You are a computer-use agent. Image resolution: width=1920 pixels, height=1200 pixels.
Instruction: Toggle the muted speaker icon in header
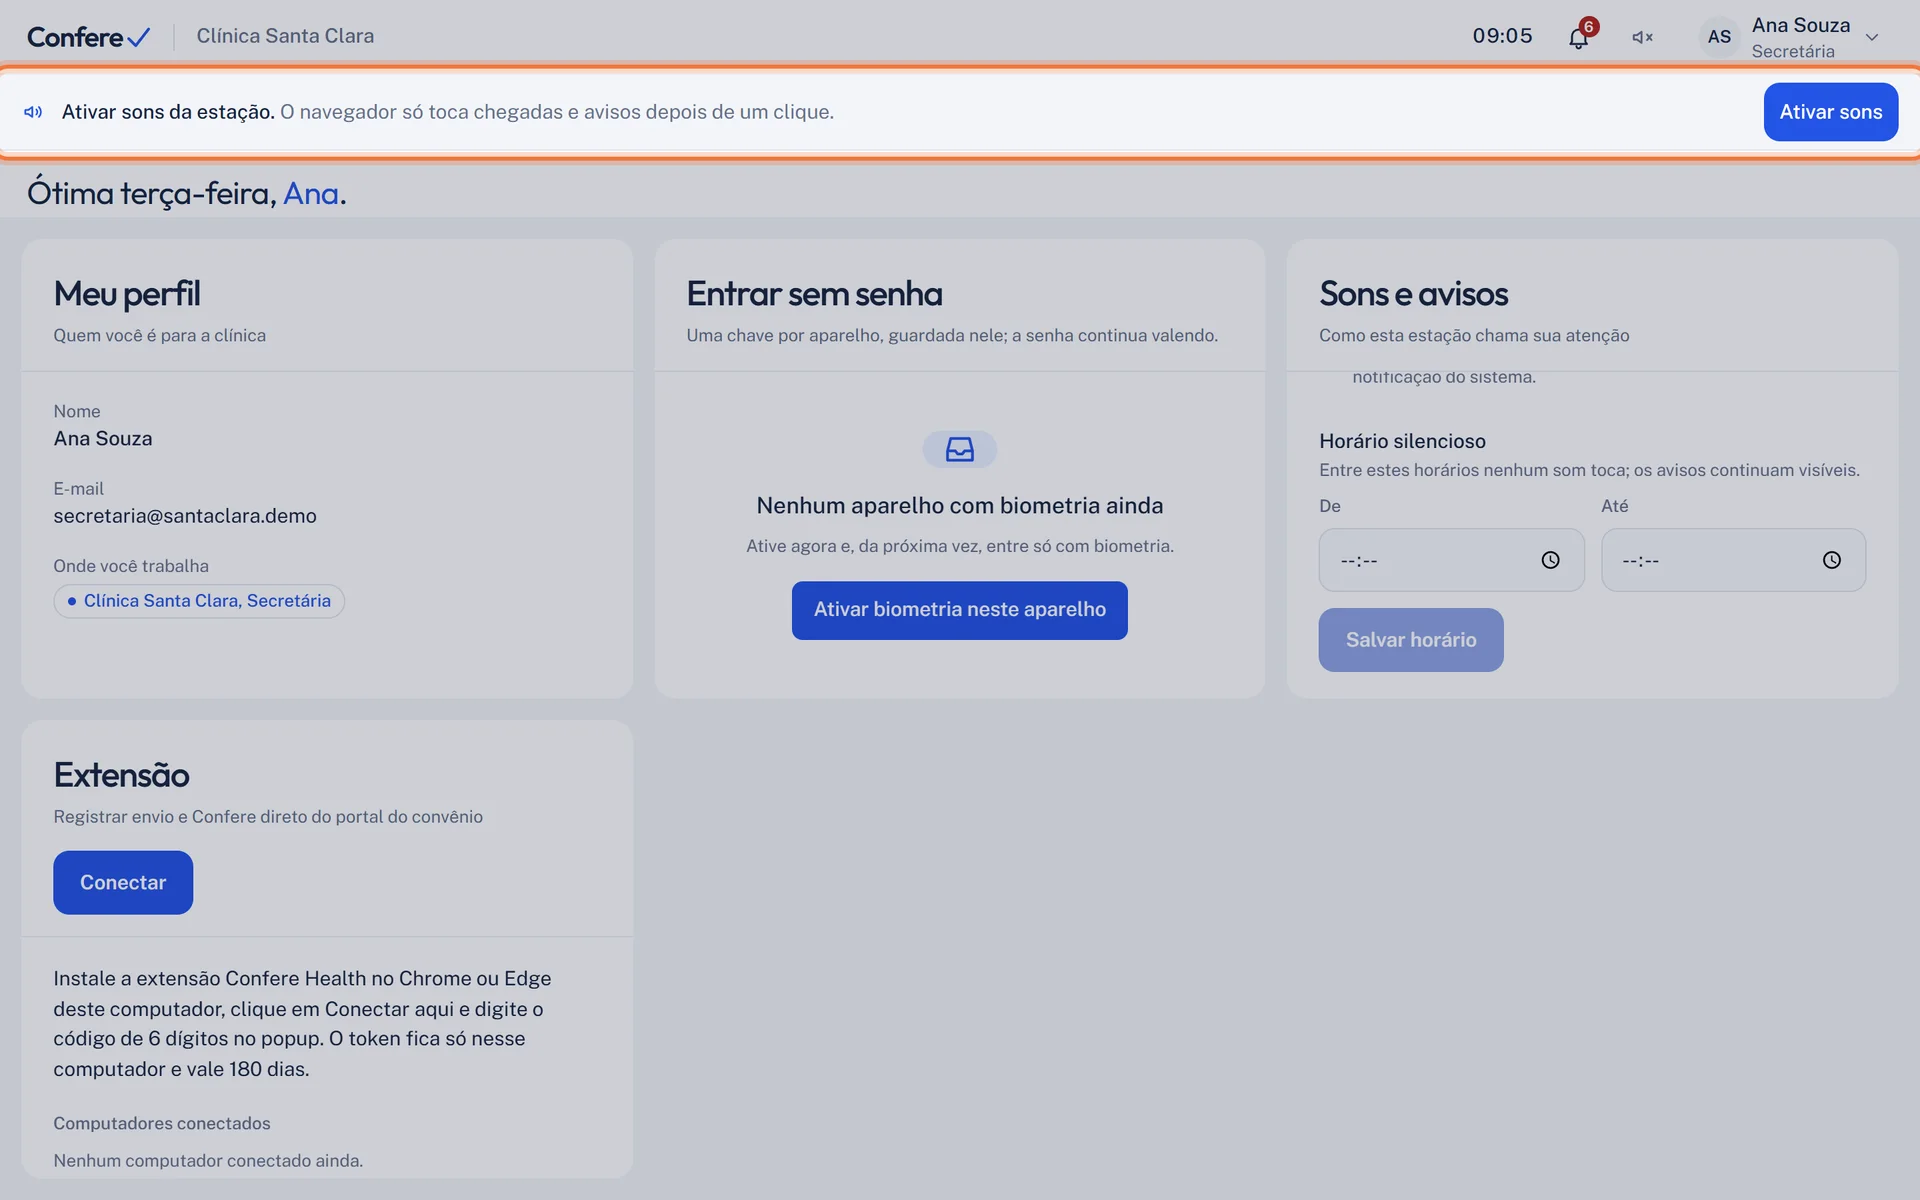(1642, 37)
